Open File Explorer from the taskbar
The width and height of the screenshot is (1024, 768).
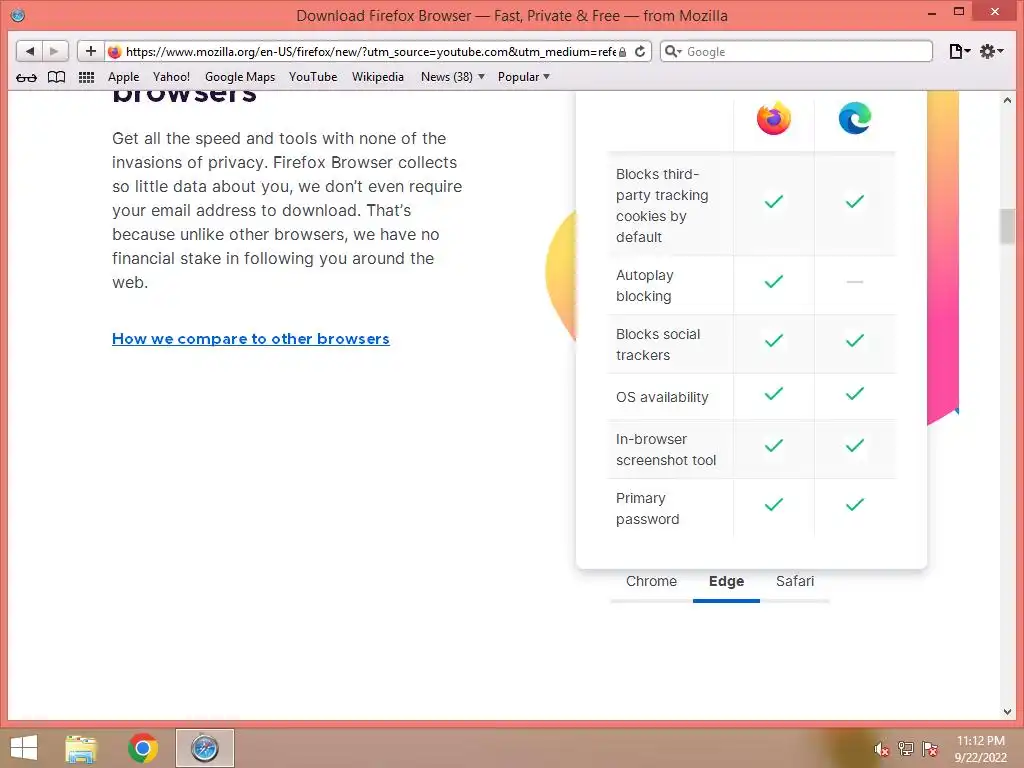coord(81,748)
